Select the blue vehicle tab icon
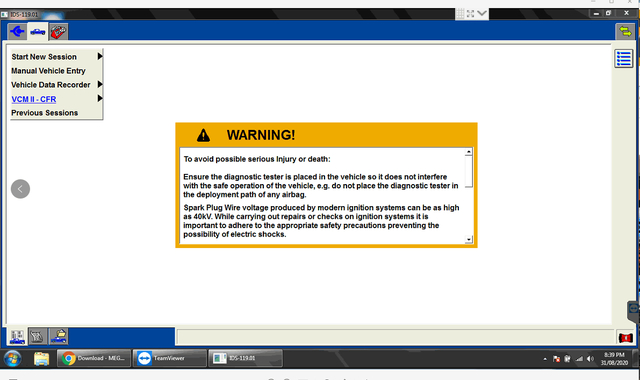This screenshot has width=640, height=380. click(38, 31)
